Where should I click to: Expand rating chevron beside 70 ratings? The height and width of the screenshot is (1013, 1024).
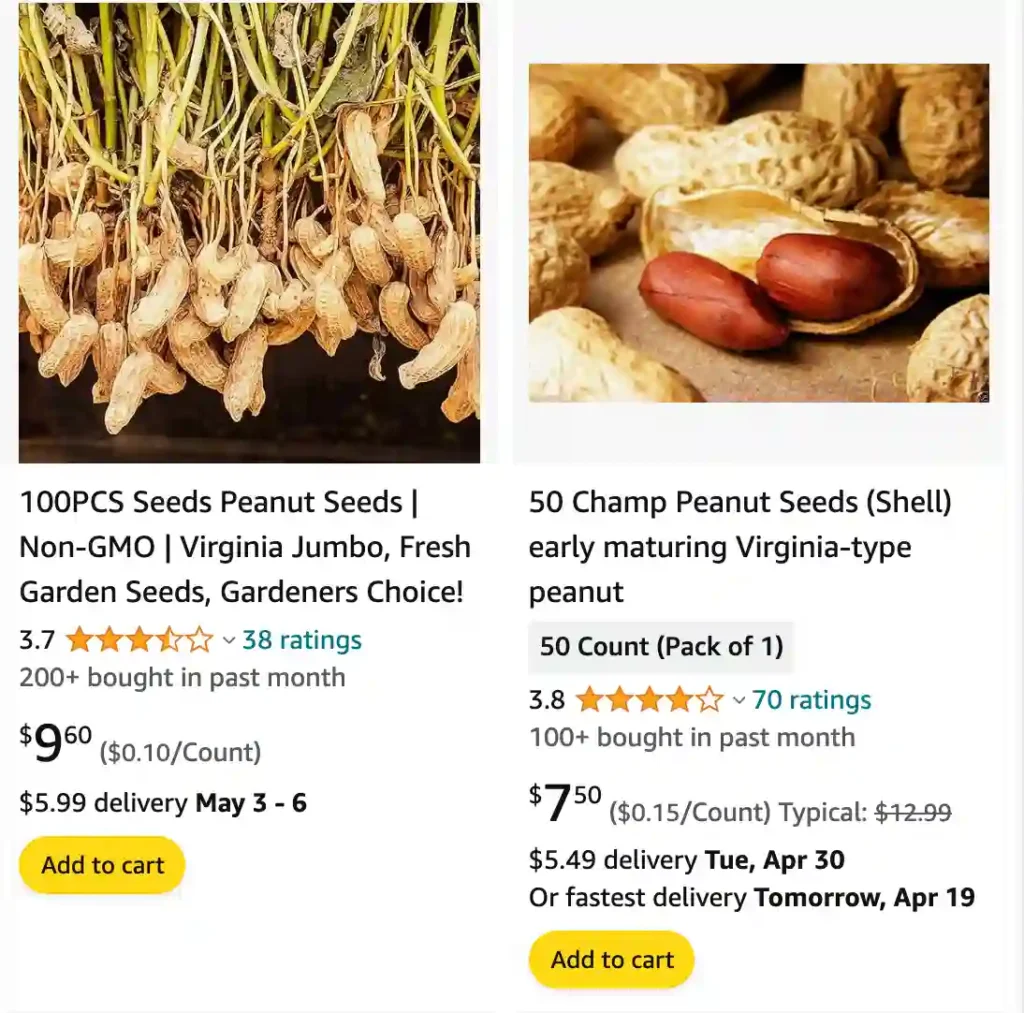739,701
